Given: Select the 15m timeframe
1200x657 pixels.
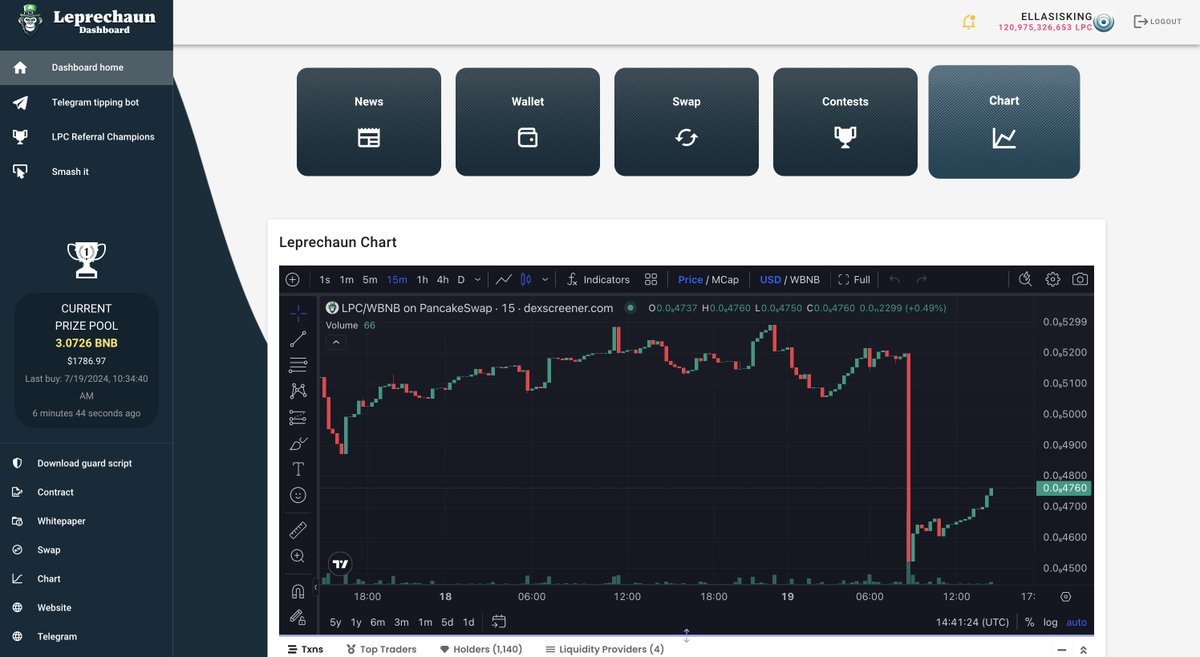Looking at the screenshot, I should [397, 280].
